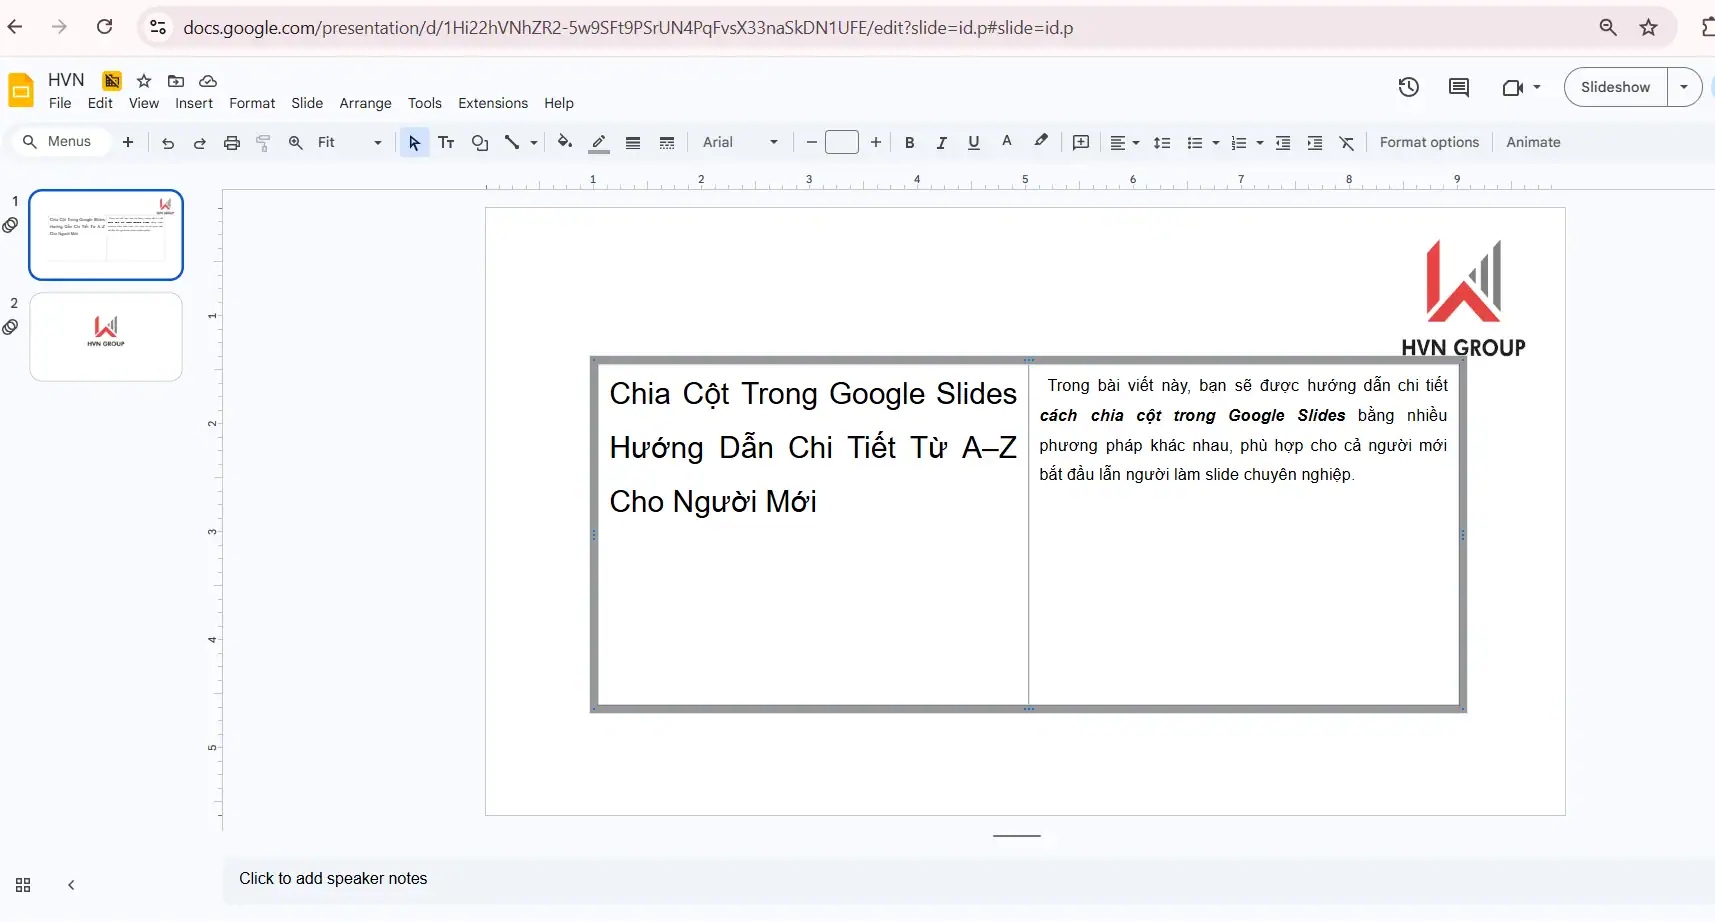This screenshot has height=922, width=1715.
Task: Open version history via clock icon
Action: [1408, 87]
